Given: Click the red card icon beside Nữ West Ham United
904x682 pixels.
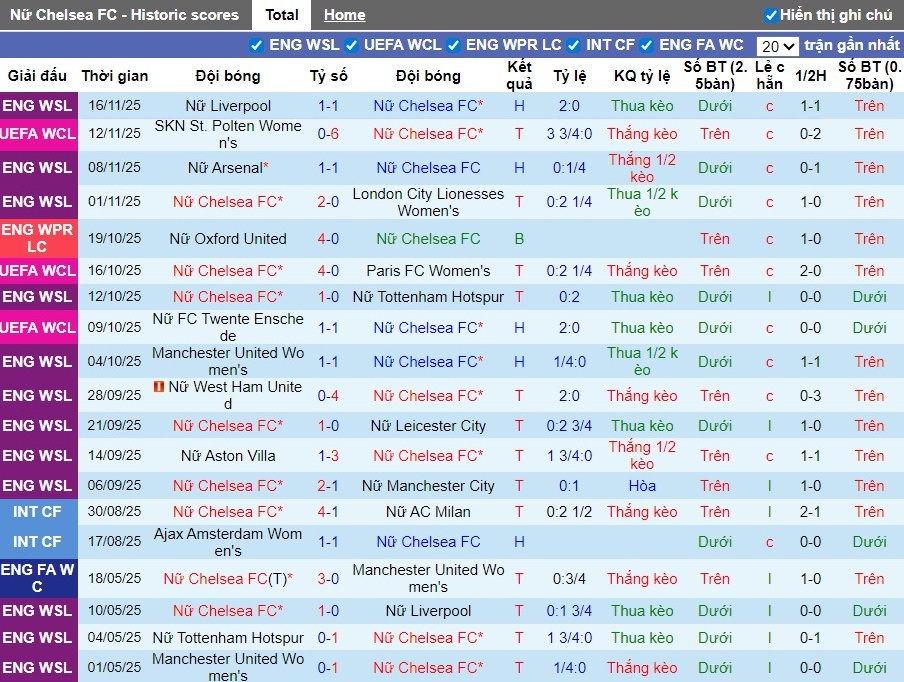Looking at the screenshot, I should tap(159, 387).
